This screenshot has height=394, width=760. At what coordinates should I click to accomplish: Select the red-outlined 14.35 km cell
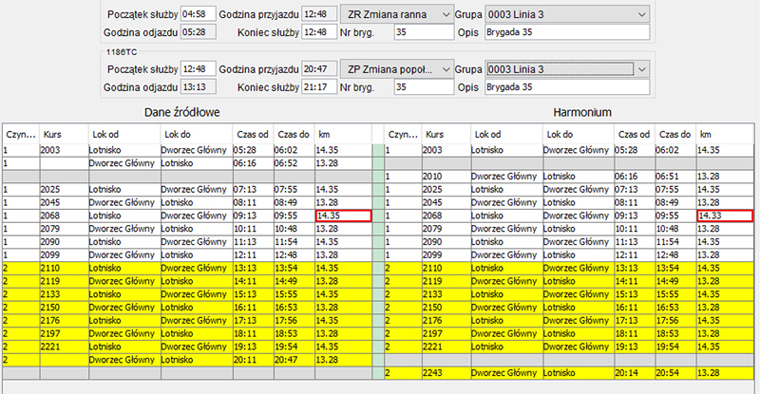(x=344, y=216)
